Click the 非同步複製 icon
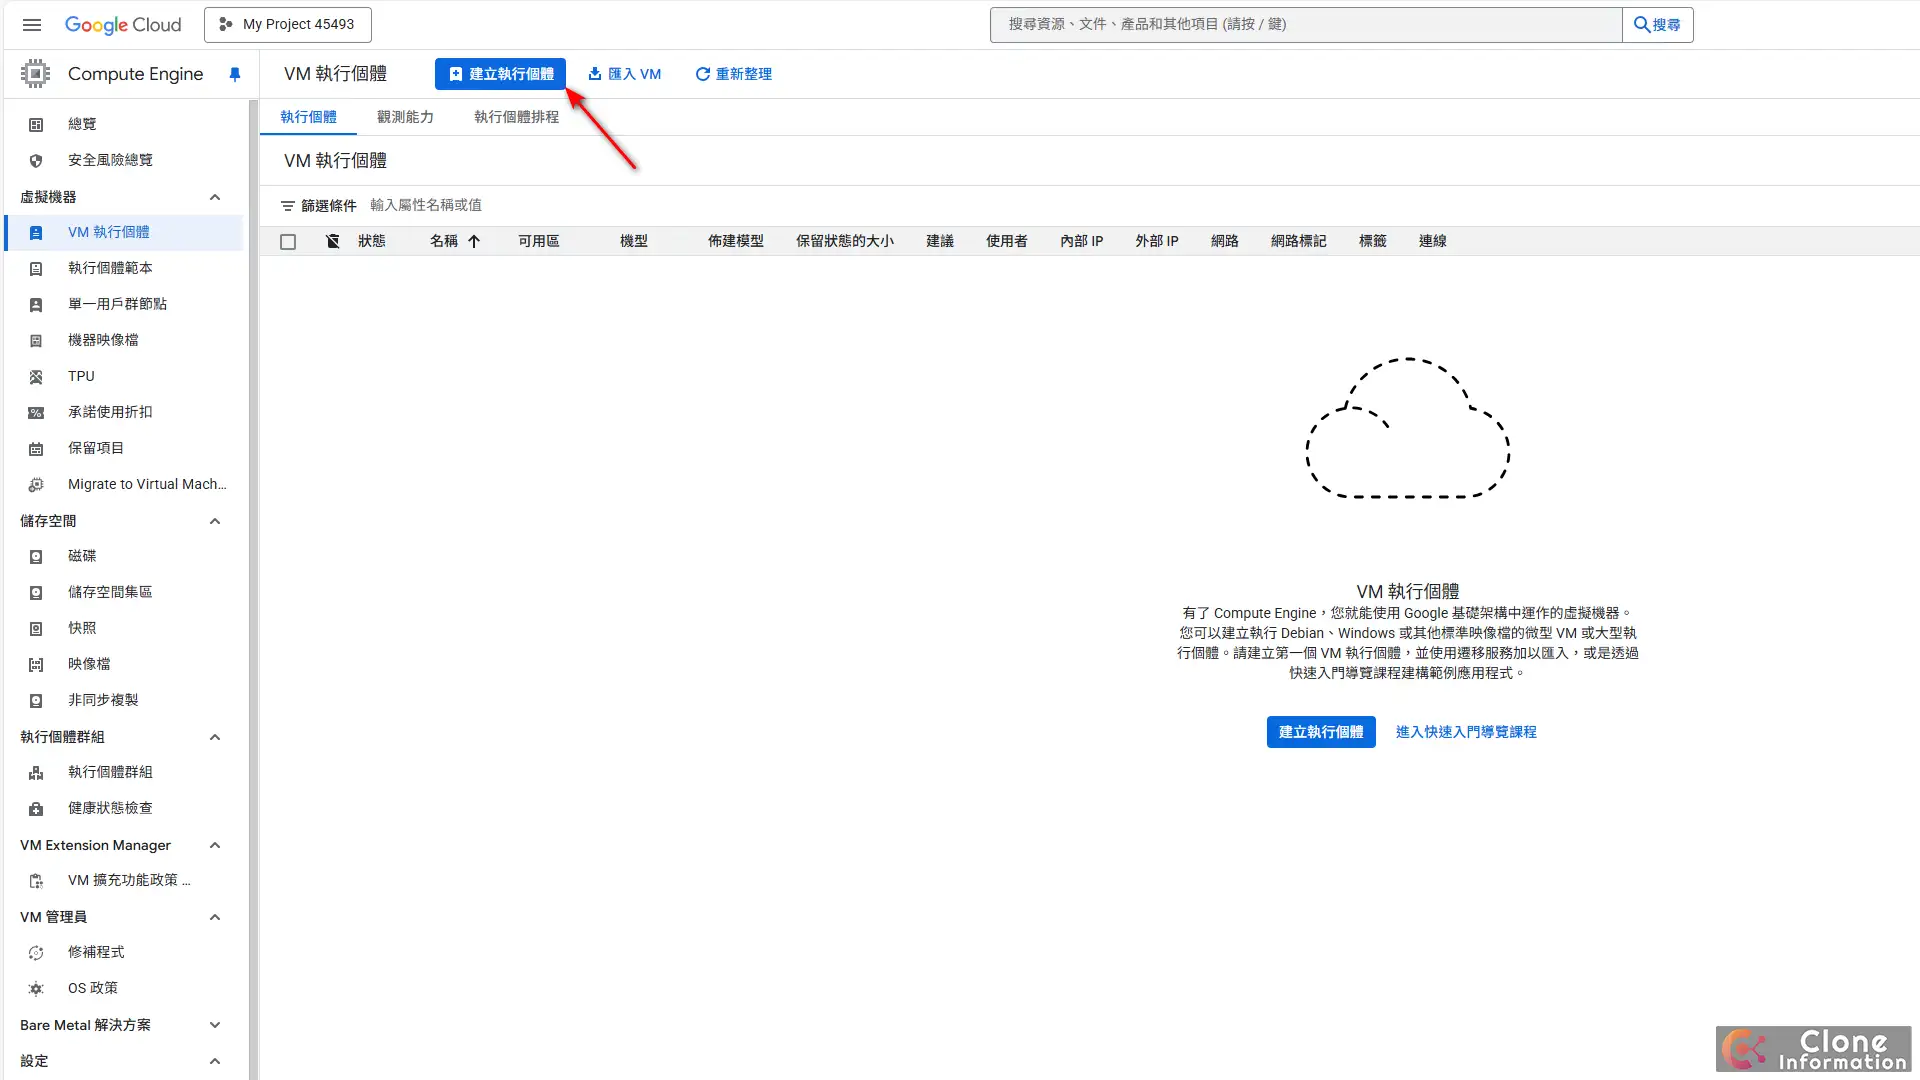This screenshot has height=1080, width=1920. [36, 700]
